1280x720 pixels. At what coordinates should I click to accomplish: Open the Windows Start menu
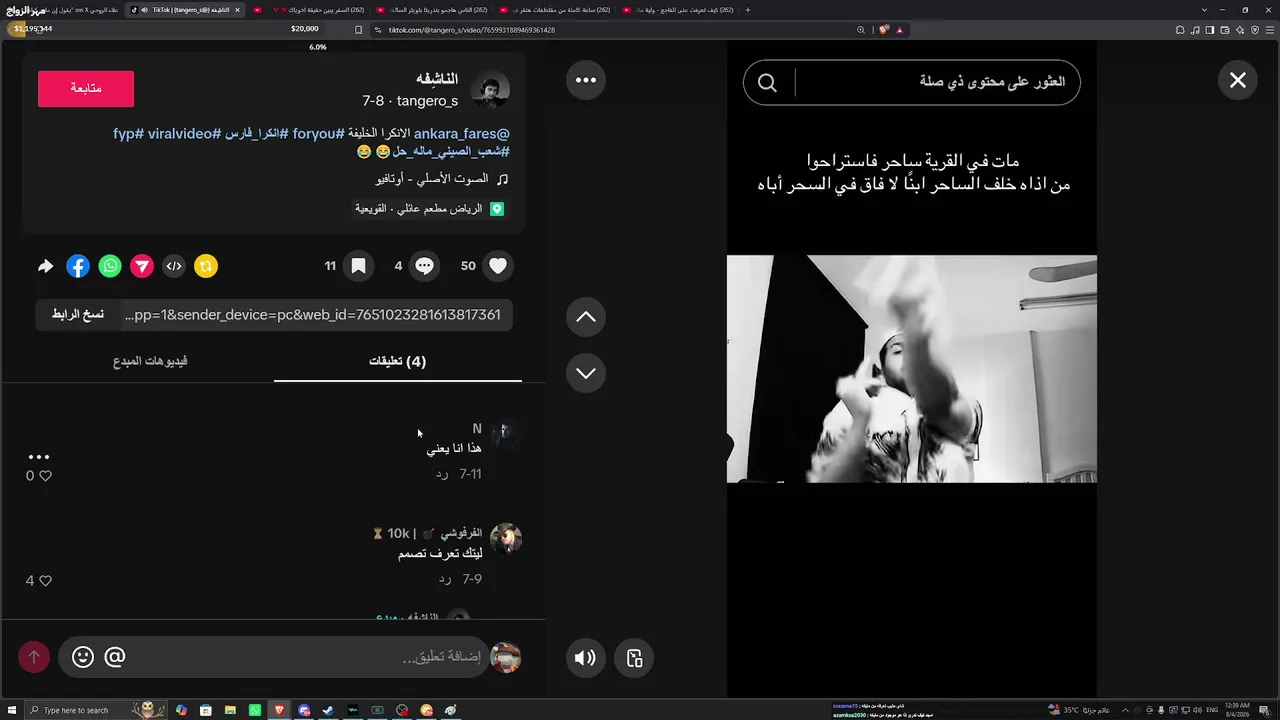click(11, 710)
